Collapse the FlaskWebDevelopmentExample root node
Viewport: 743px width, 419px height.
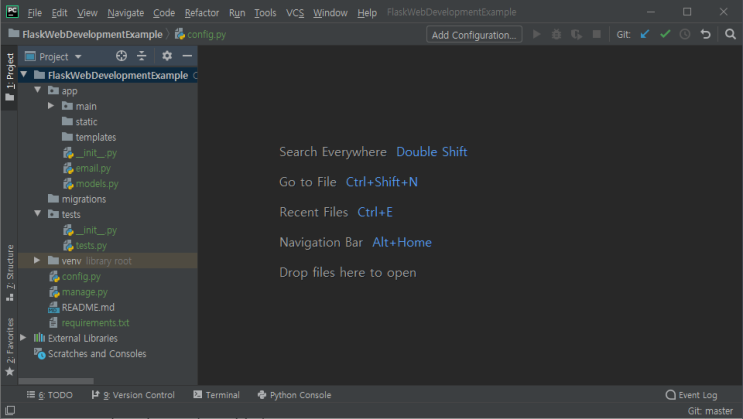point(24,75)
